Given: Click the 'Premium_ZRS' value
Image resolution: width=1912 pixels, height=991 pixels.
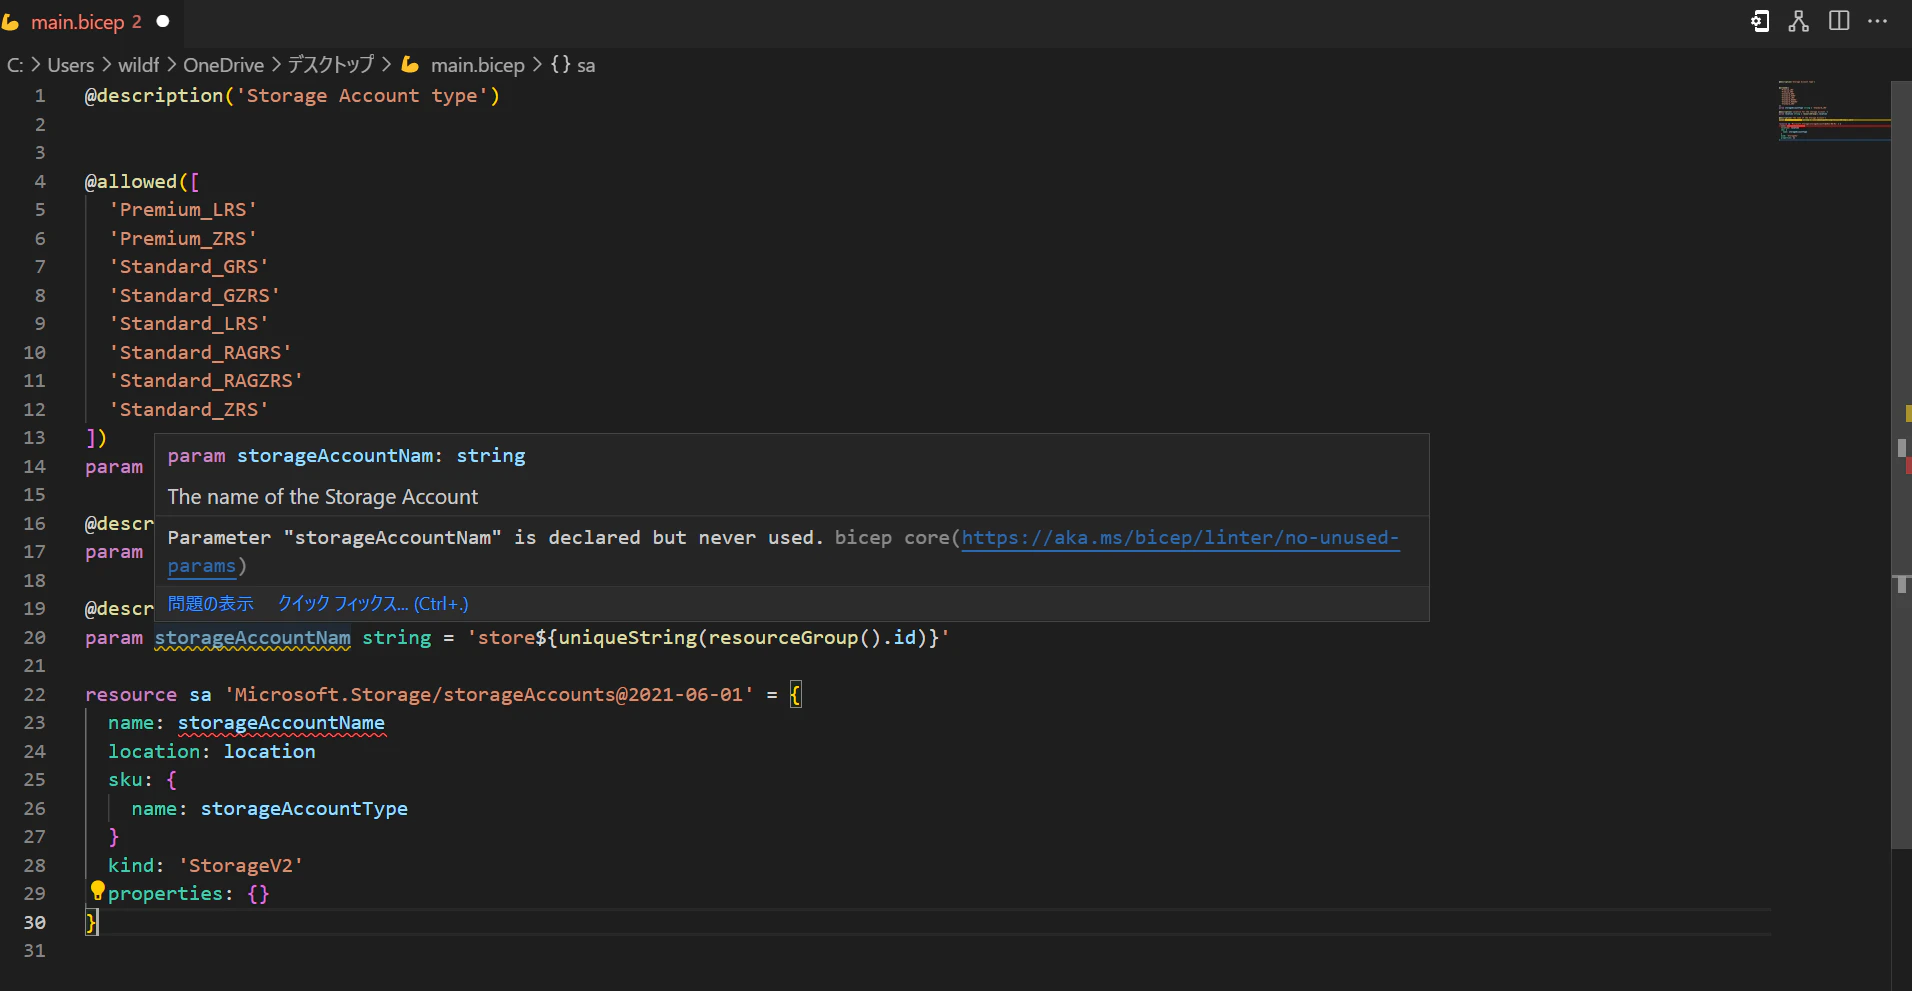Looking at the screenshot, I should point(183,239).
